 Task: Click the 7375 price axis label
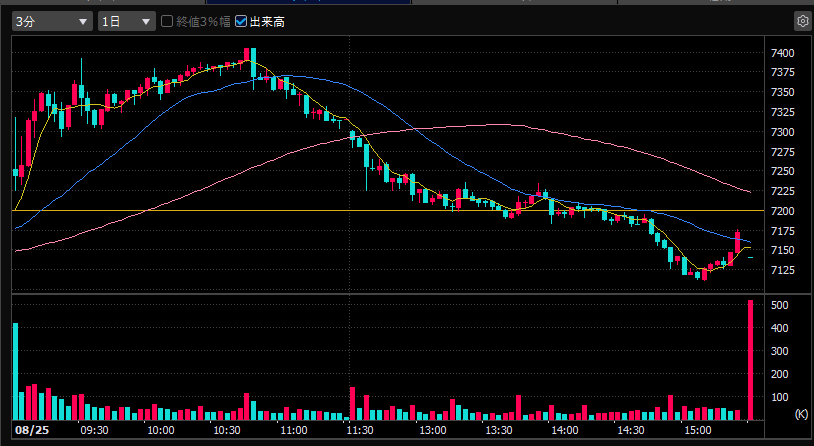tap(782, 73)
